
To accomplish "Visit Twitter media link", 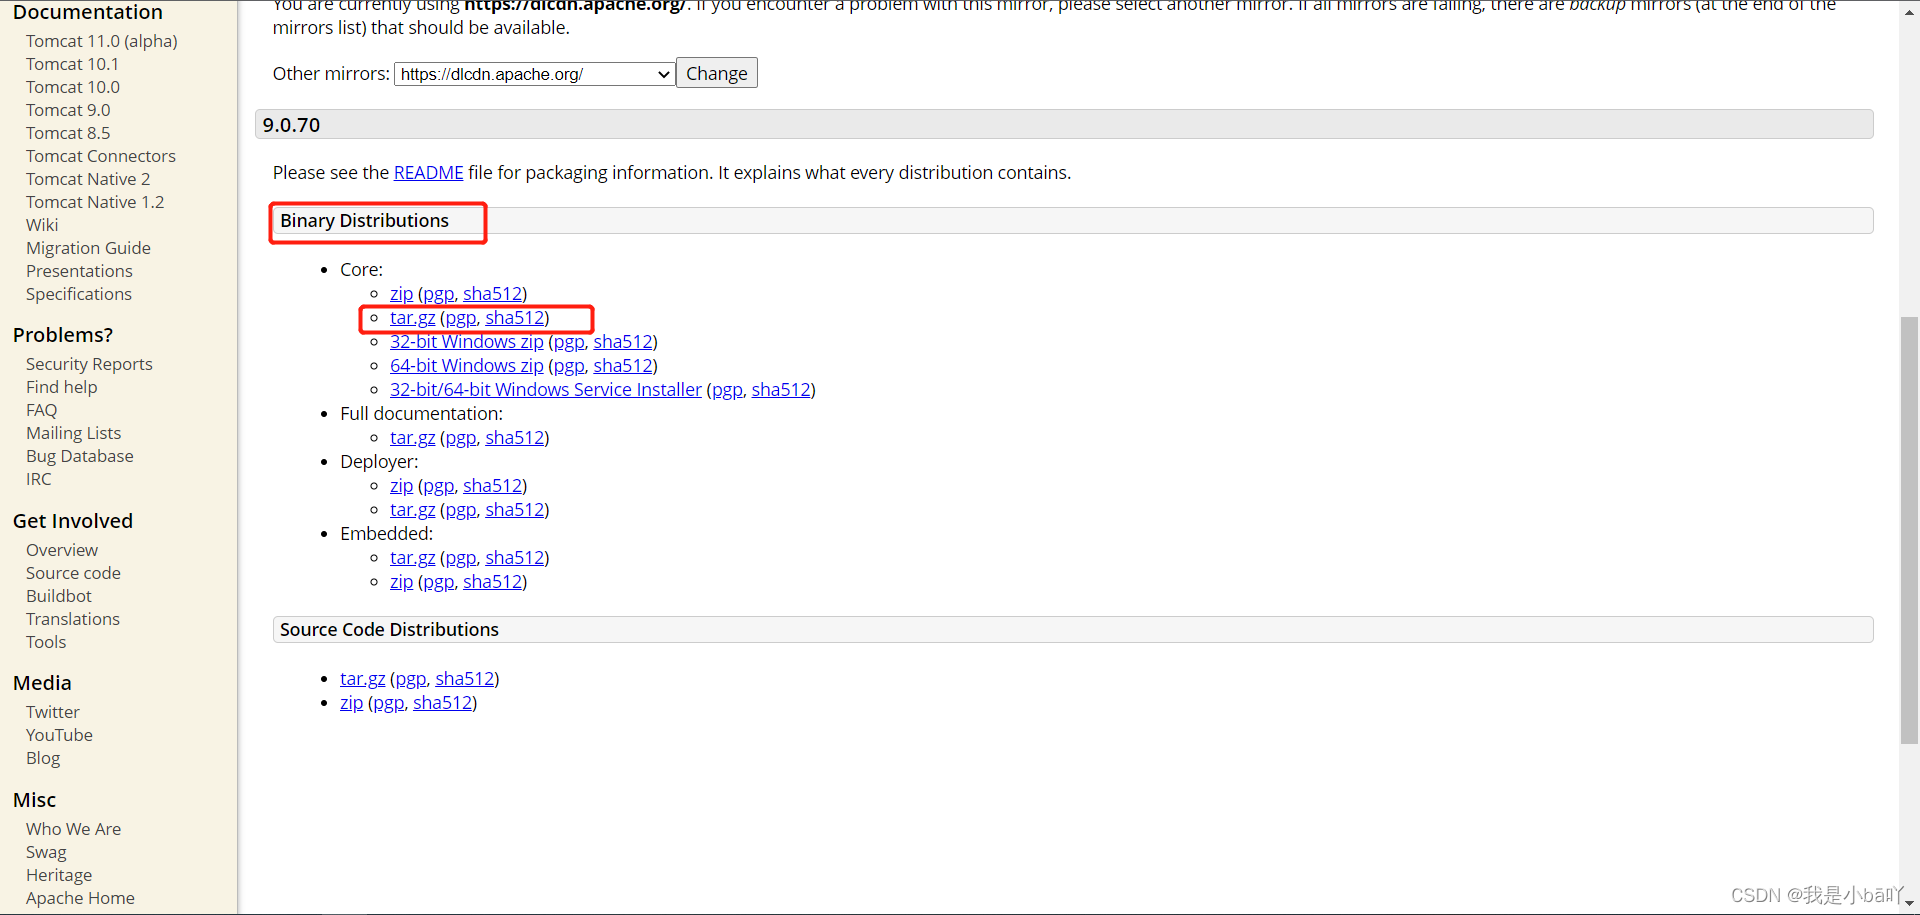I will click(x=53, y=712).
